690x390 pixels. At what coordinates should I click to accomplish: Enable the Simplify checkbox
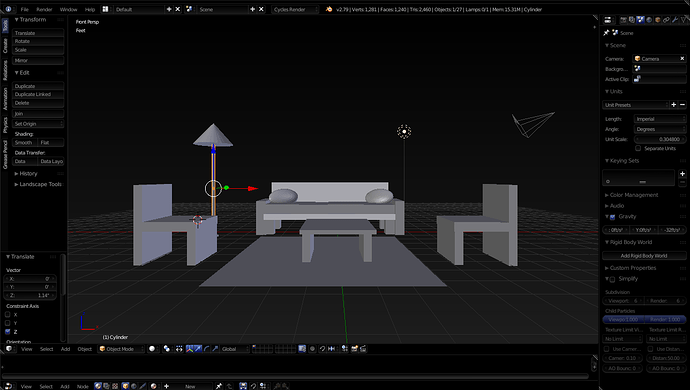tap(612, 279)
